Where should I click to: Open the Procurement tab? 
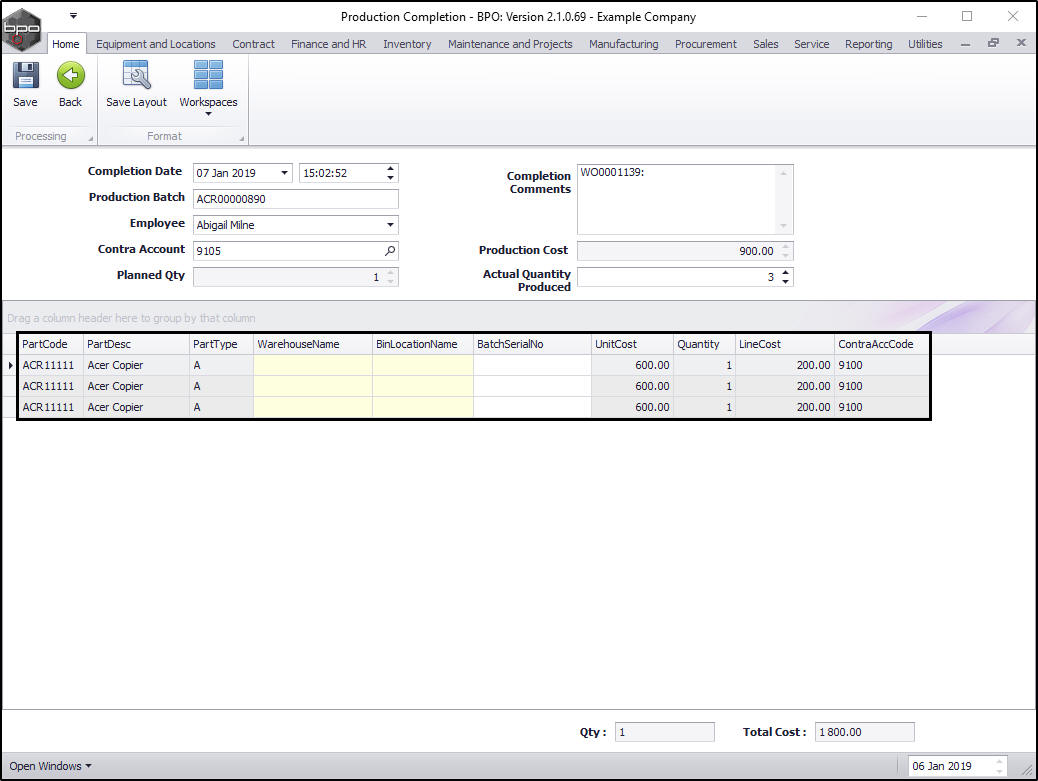pyautogui.click(x=706, y=44)
